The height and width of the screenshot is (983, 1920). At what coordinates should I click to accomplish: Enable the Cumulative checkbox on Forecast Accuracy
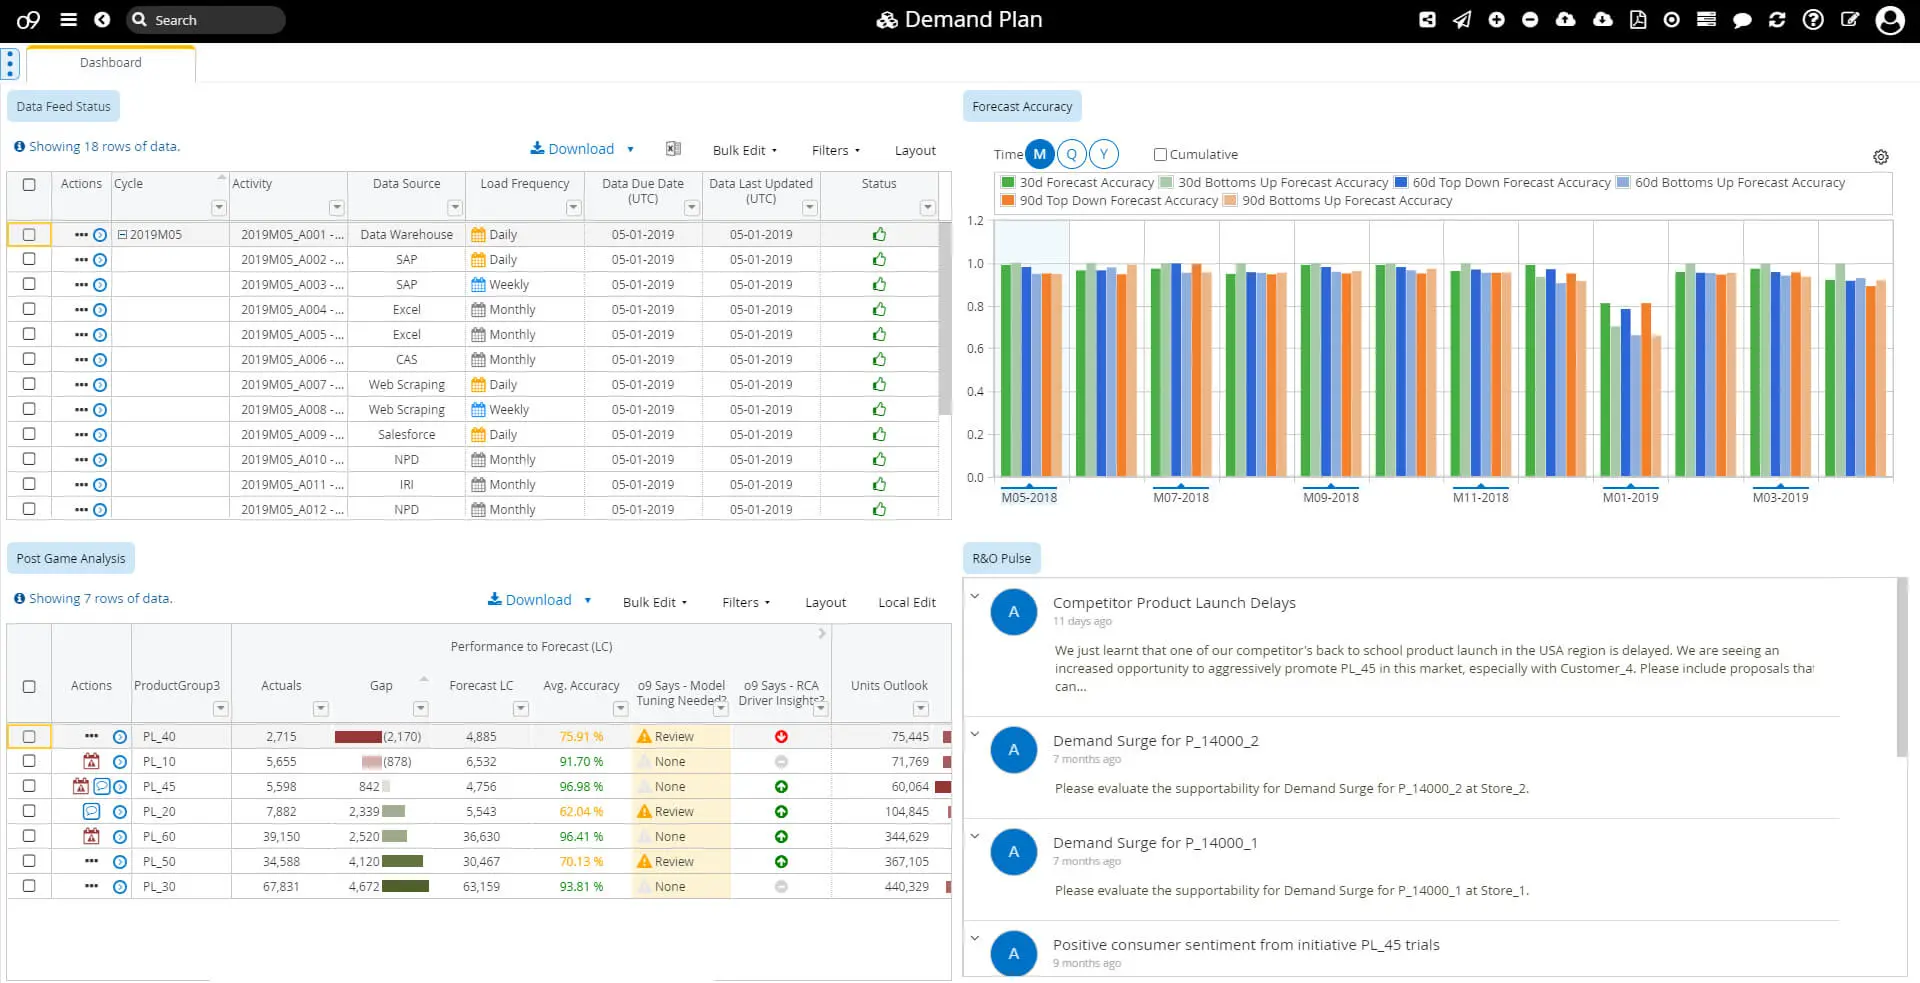pyautogui.click(x=1160, y=154)
